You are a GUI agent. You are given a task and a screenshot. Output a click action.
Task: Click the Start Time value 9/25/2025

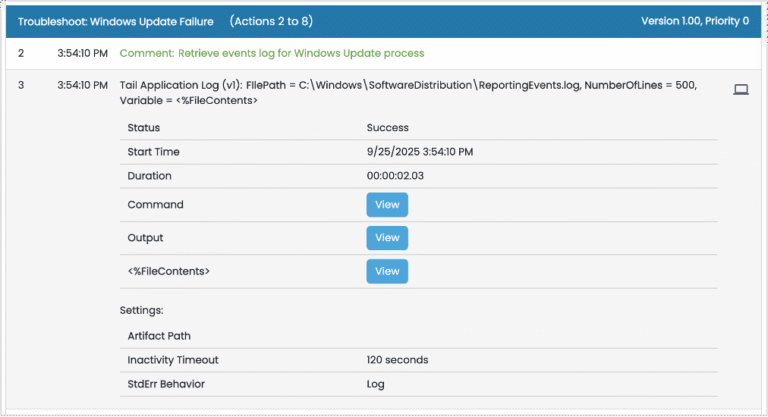pyautogui.click(x=420, y=152)
